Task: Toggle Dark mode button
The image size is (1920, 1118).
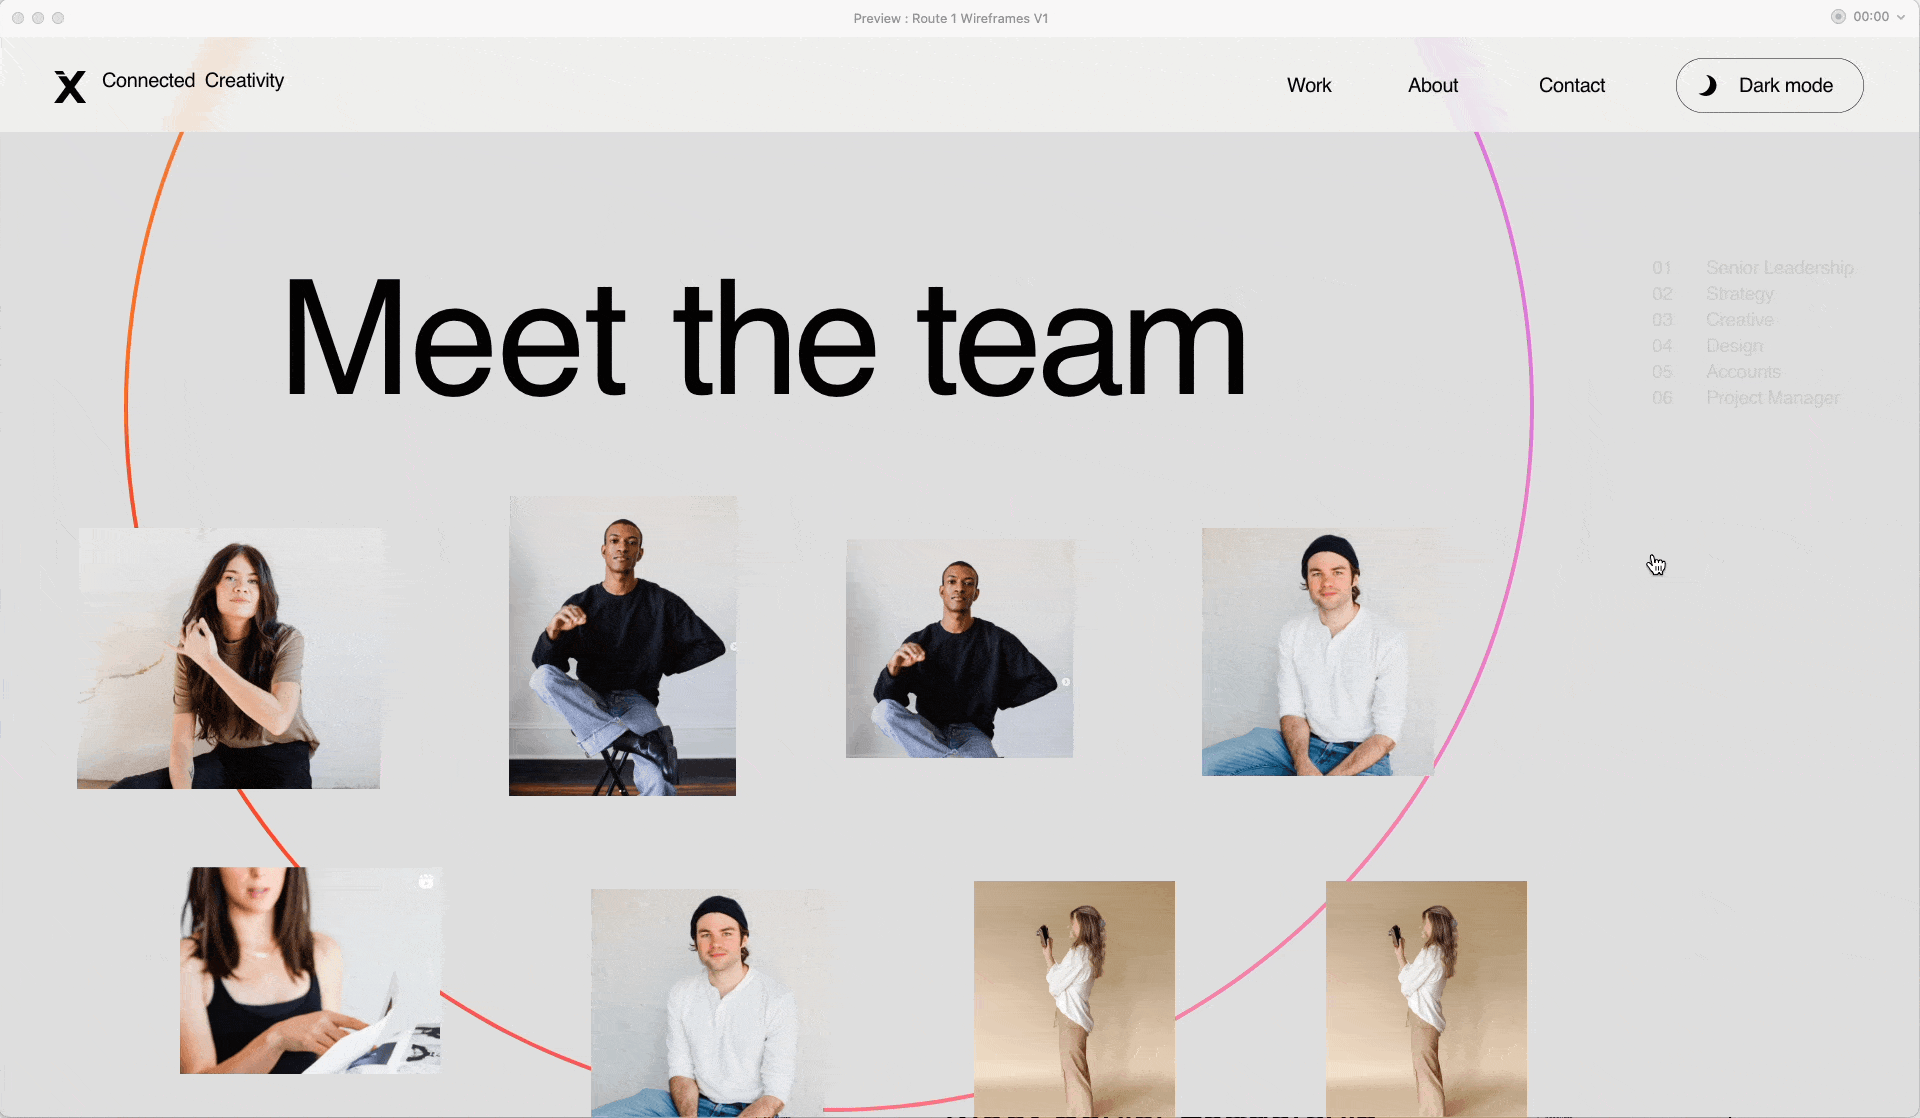Action: click(1769, 86)
